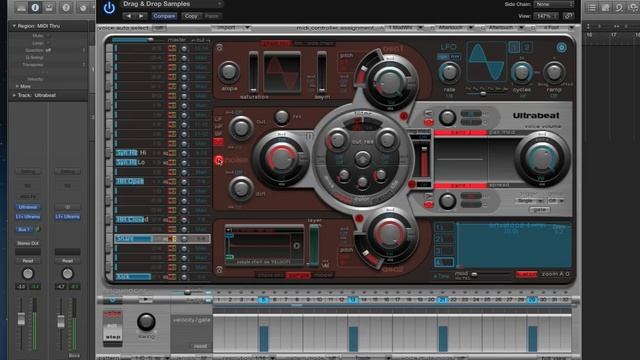Image resolution: width=640 pixels, height=360 pixels.
Task: Open the Drag & Drop Samples preset dropdown
Action: pyautogui.click(x=172, y=4)
